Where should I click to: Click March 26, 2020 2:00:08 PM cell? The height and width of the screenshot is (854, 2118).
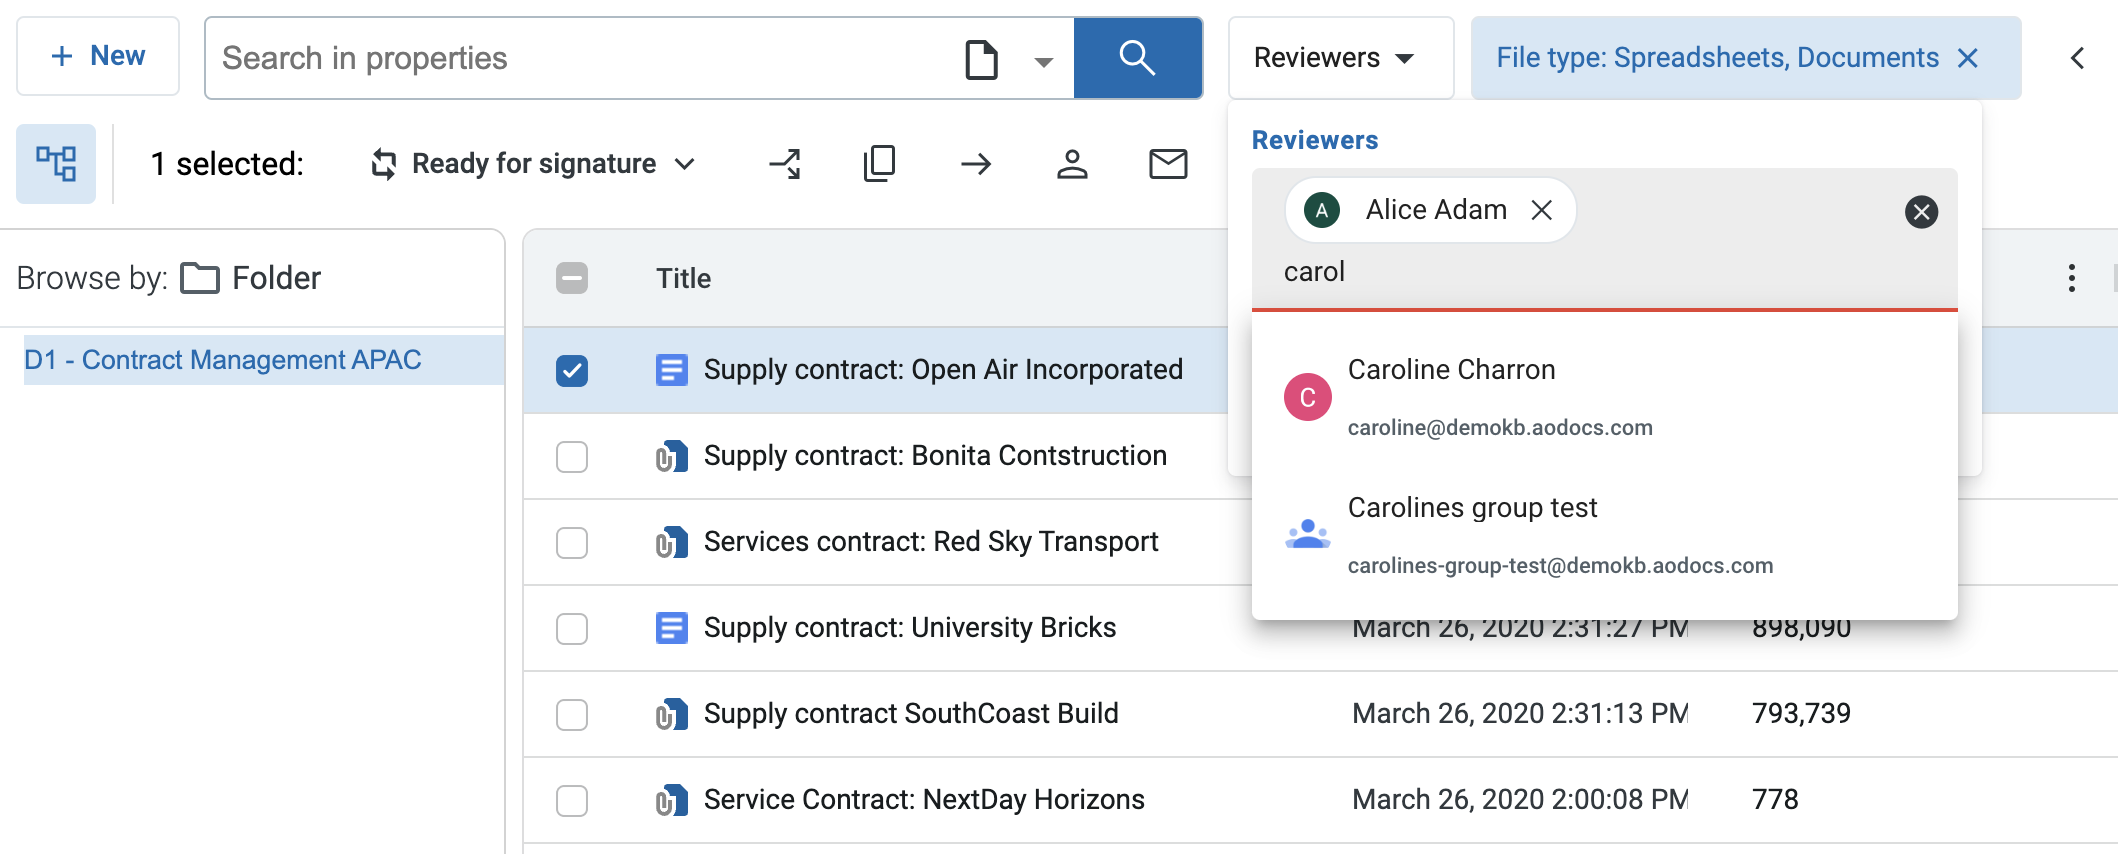tap(1520, 800)
